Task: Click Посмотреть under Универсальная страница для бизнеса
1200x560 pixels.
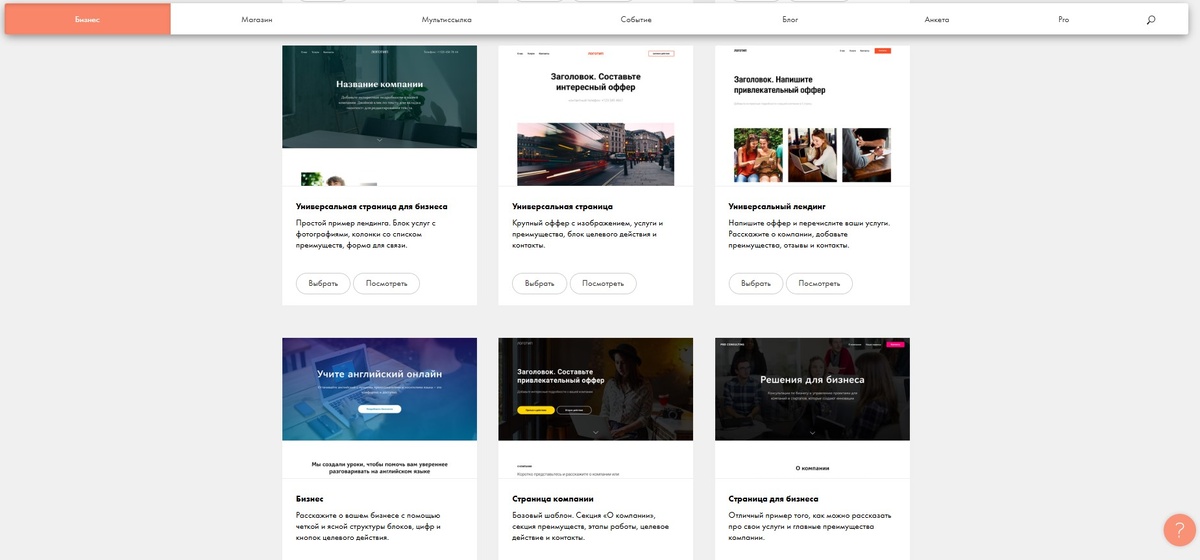Action: (x=386, y=283)
